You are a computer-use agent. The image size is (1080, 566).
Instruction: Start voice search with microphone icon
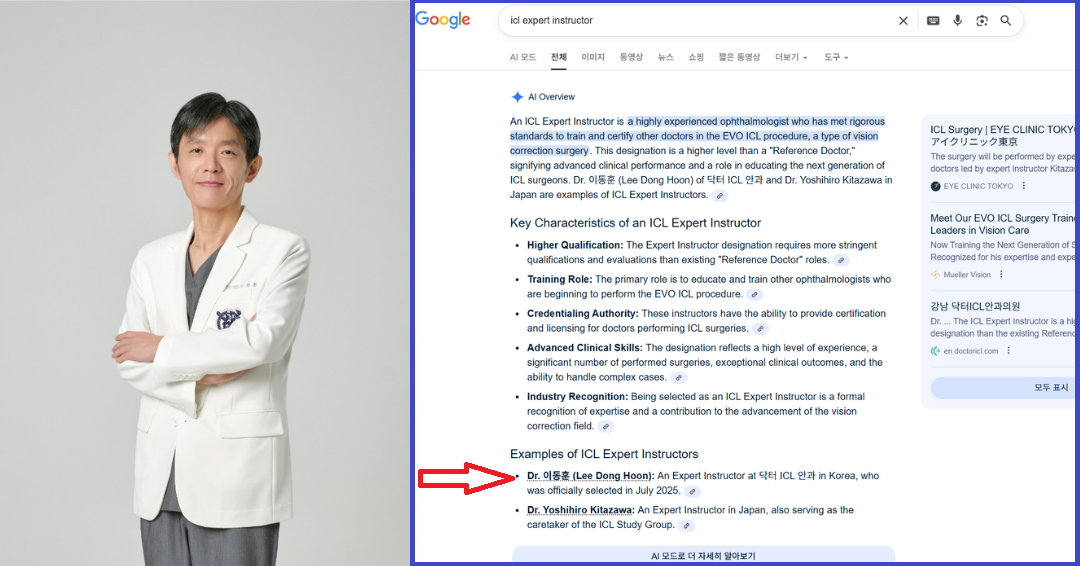click(x=957, y=21)
